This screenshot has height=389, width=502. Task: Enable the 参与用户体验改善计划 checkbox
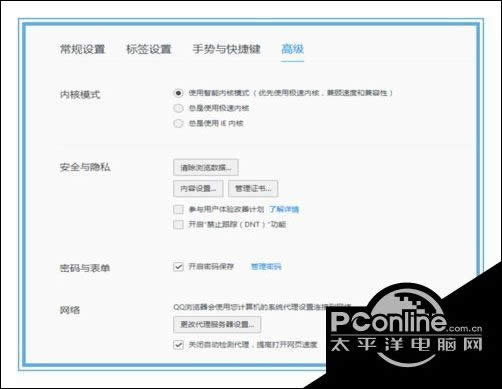coord(178,209)
